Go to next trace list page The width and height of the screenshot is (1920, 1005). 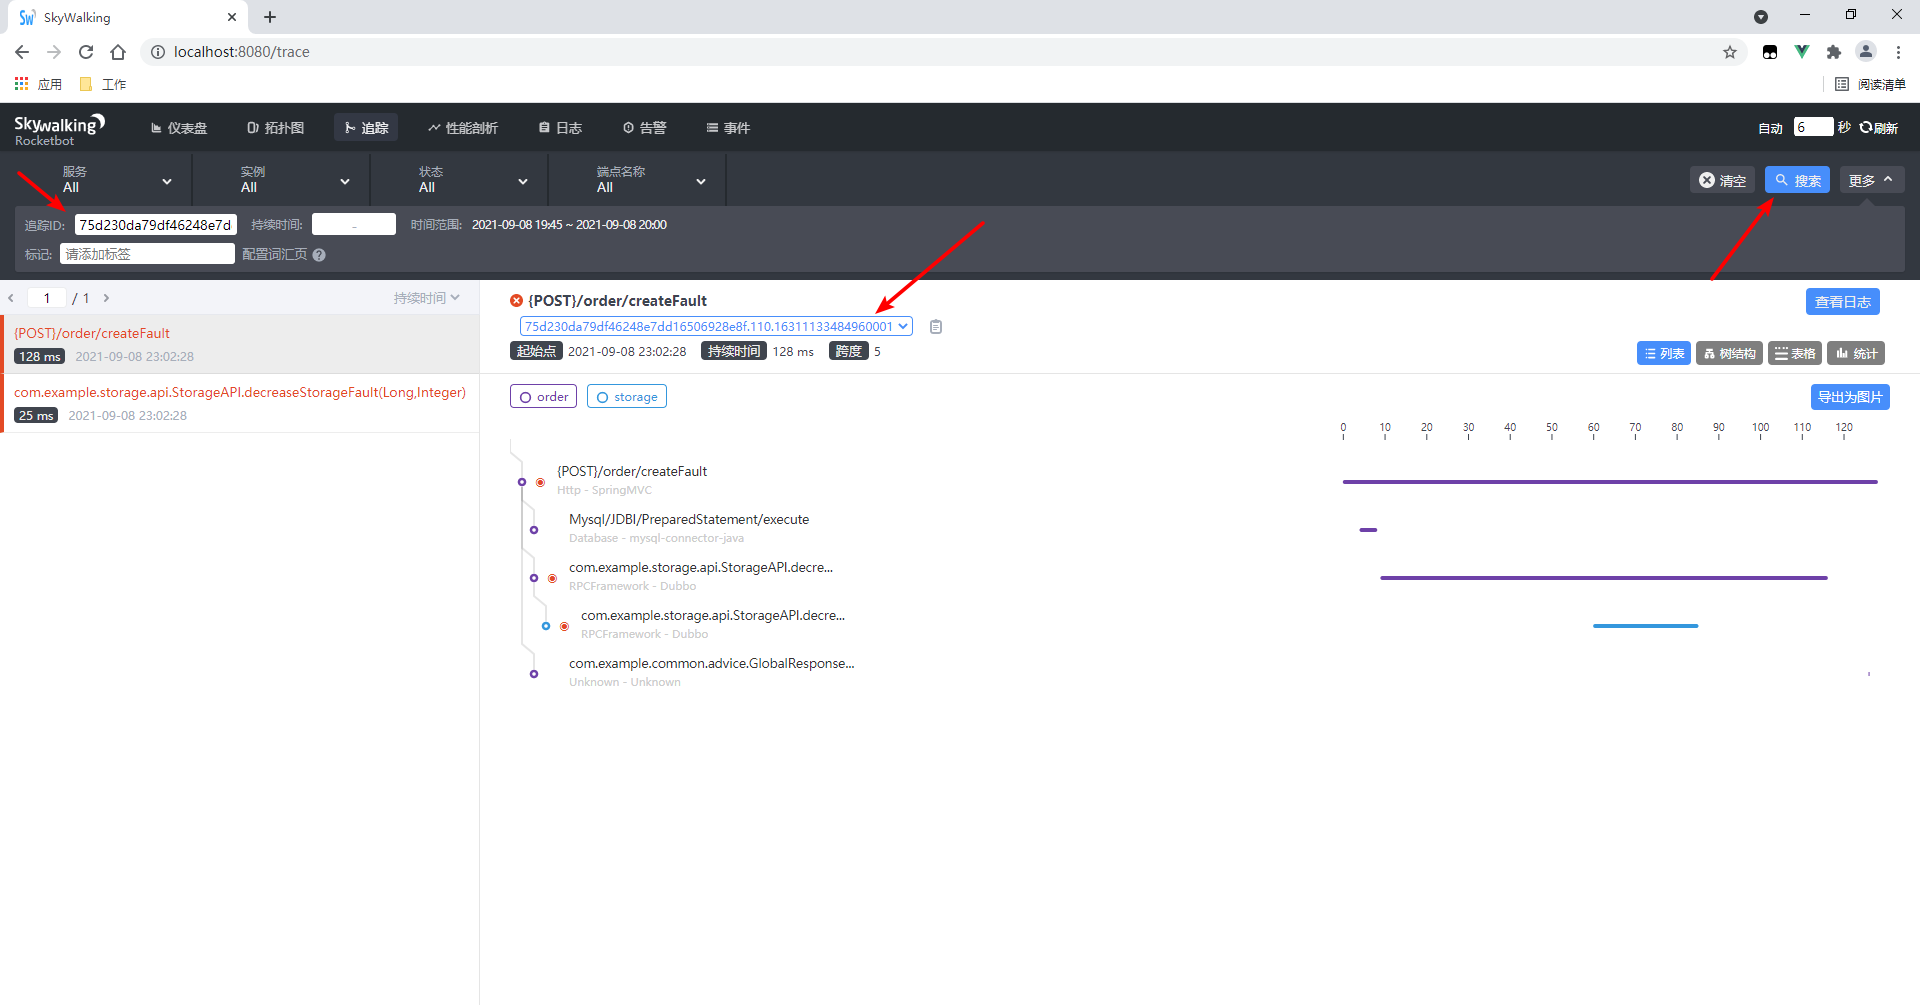(106, 298)
